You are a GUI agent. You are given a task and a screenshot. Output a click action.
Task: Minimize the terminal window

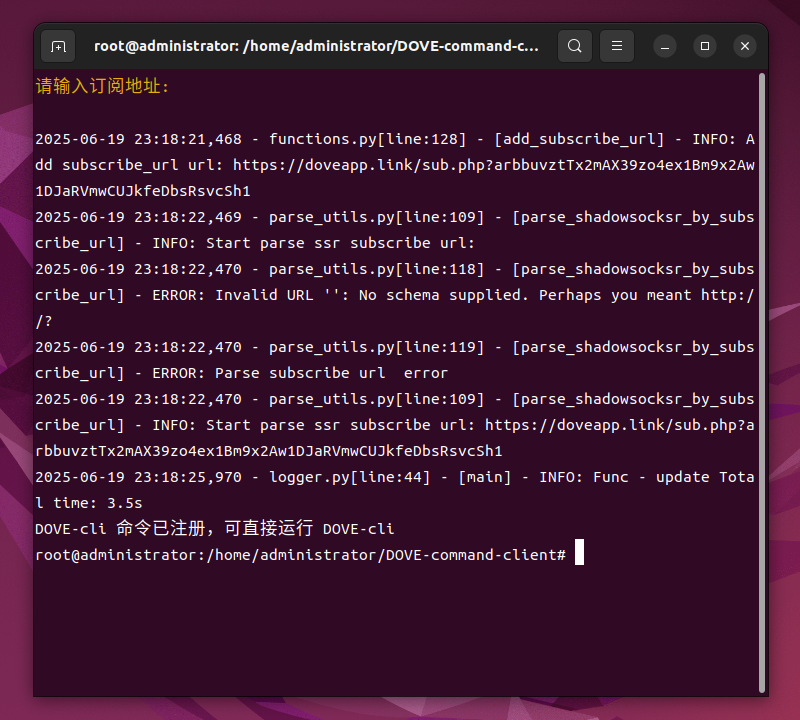click(x=666, y=46)
